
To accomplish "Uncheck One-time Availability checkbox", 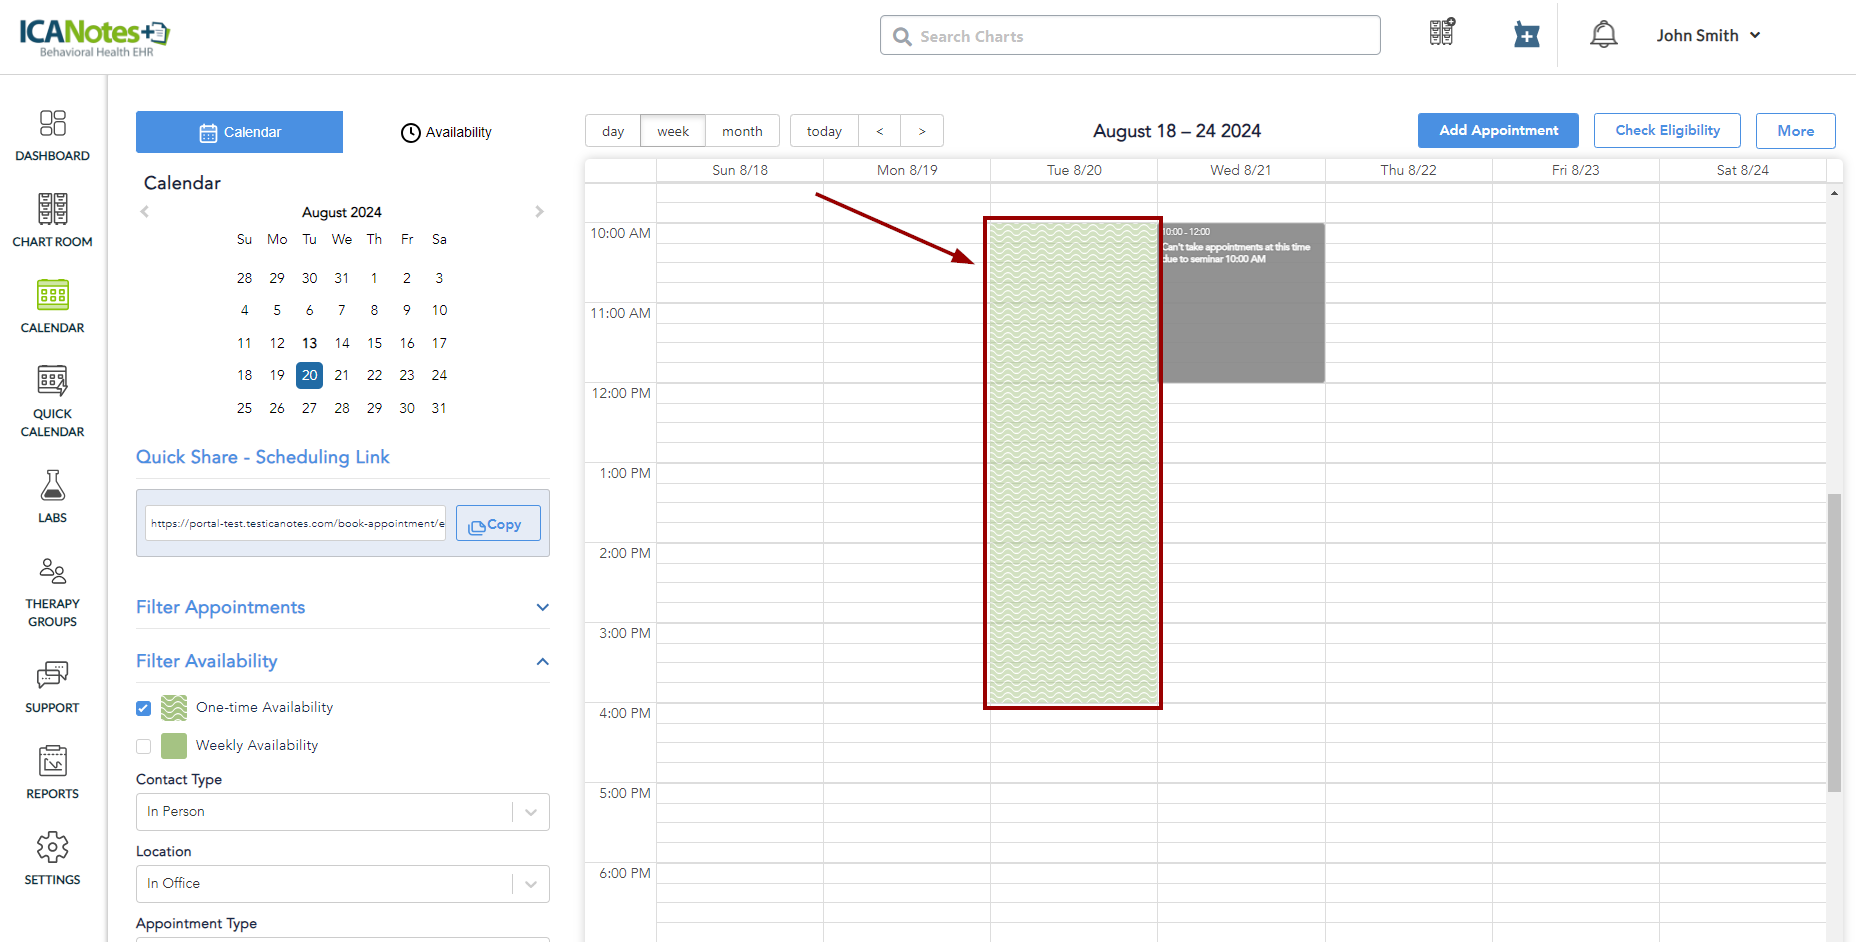I will click(x=144, y=708).
